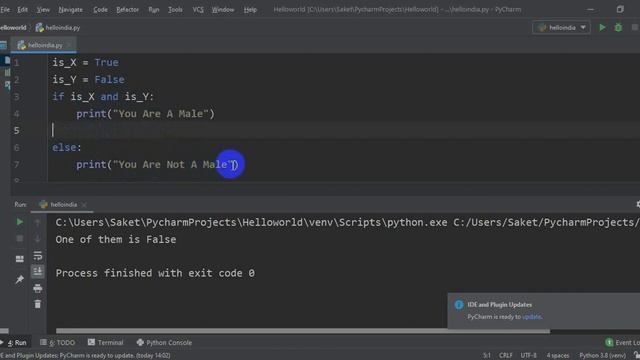
Task: Open the Run panel settings gear
Action: tap(638, 204)
